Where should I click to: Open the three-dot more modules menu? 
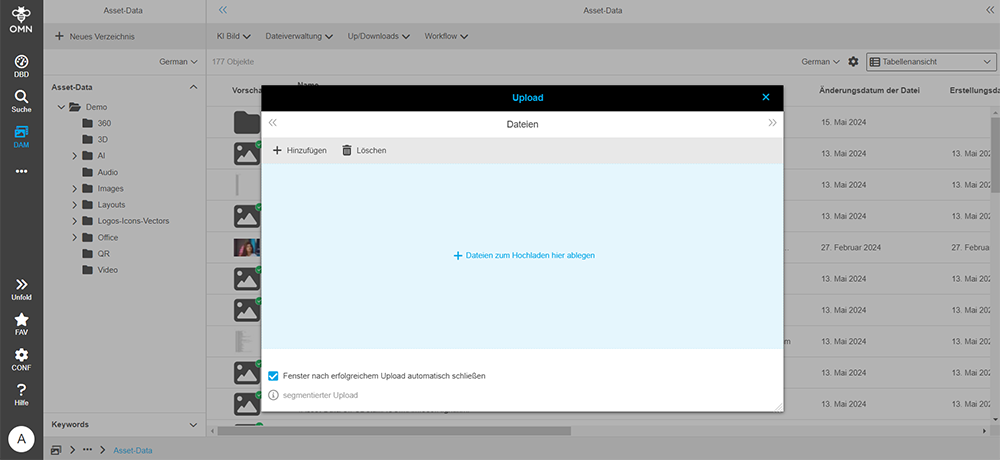21,171
